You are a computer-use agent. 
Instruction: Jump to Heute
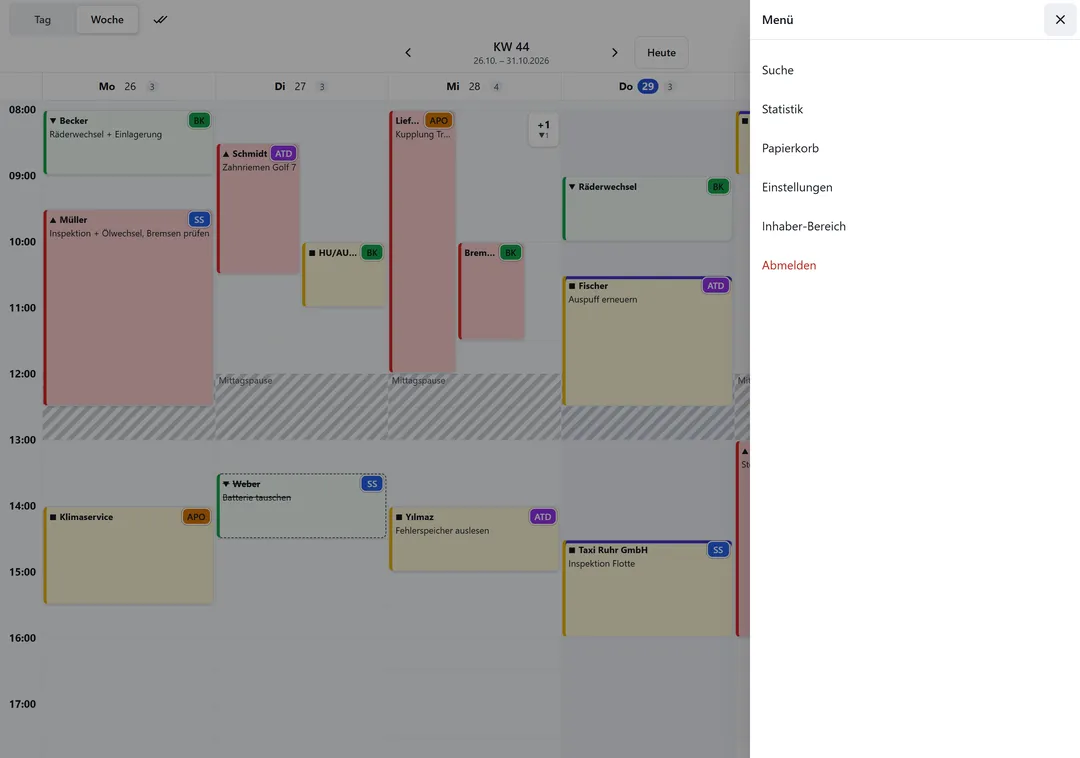tap(661, 52)
